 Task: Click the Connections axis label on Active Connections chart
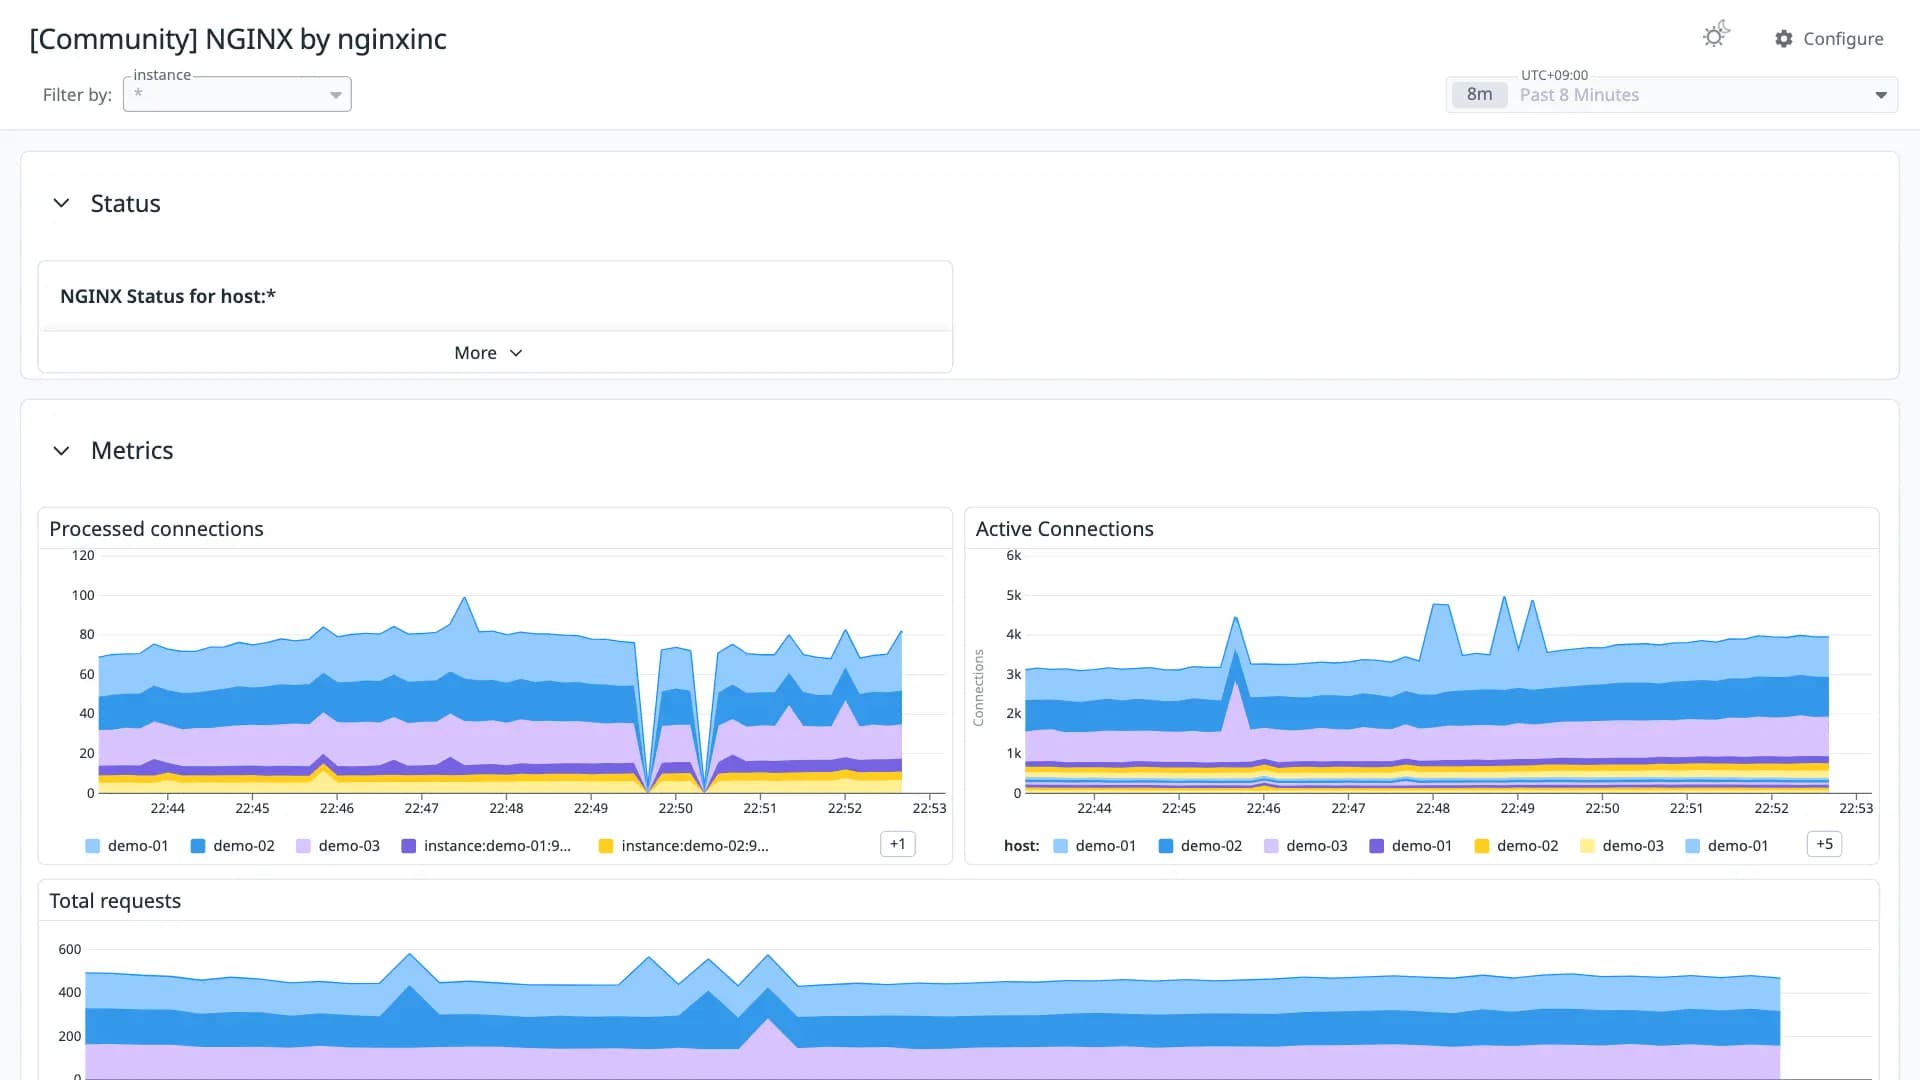[x=979, y=688]
